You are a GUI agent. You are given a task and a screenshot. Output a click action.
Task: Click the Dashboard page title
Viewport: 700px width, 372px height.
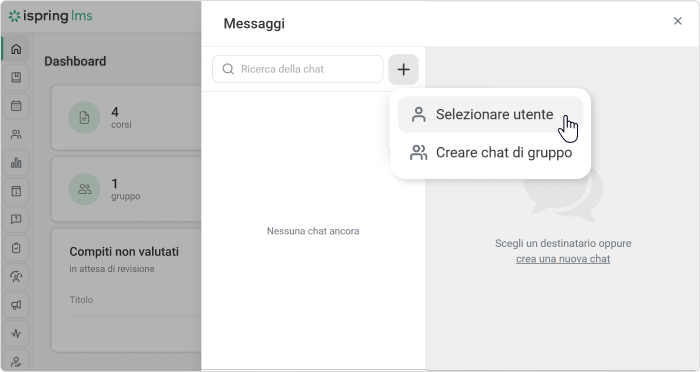point(75,61)
